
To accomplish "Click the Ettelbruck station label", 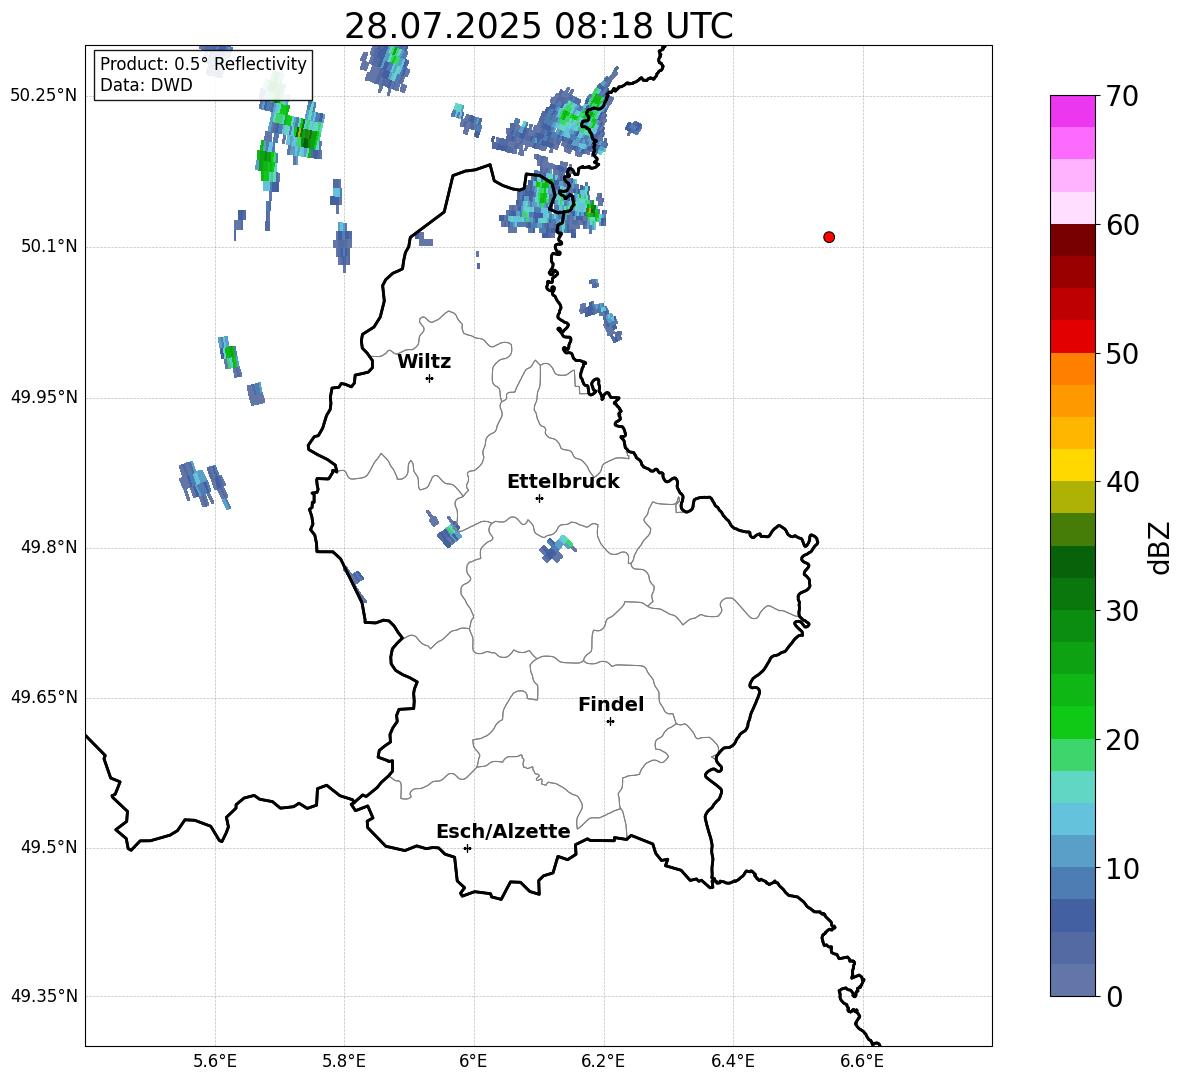I will [x=563, y=482].
